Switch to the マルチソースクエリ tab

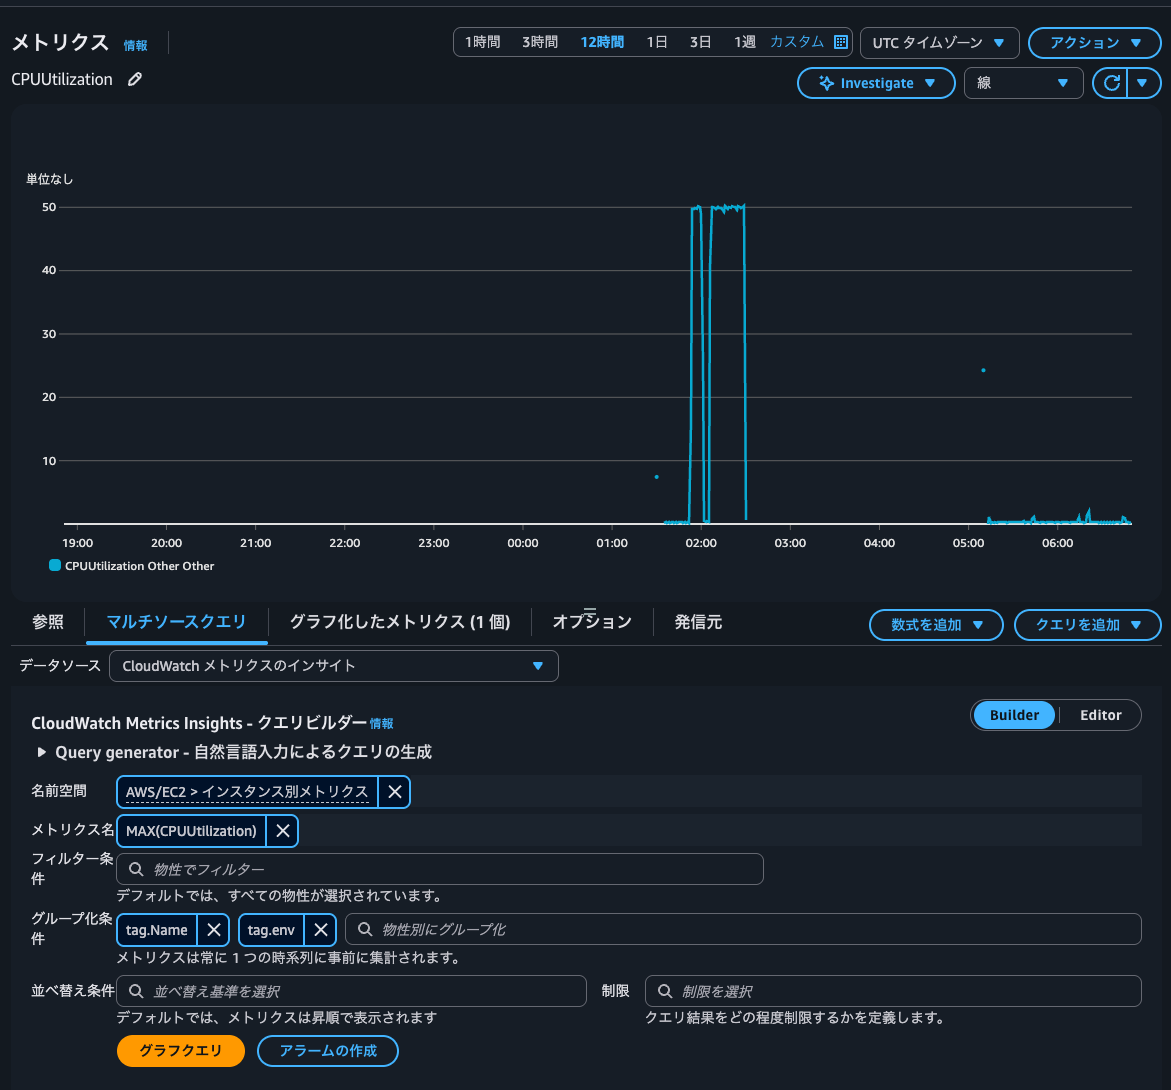pyautogui.click(x=176, y=622)
